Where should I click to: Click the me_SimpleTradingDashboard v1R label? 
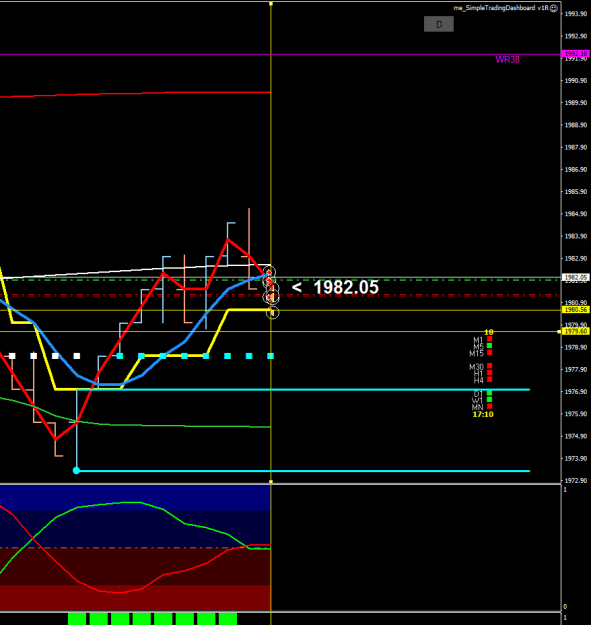click(x=501, y=8)
